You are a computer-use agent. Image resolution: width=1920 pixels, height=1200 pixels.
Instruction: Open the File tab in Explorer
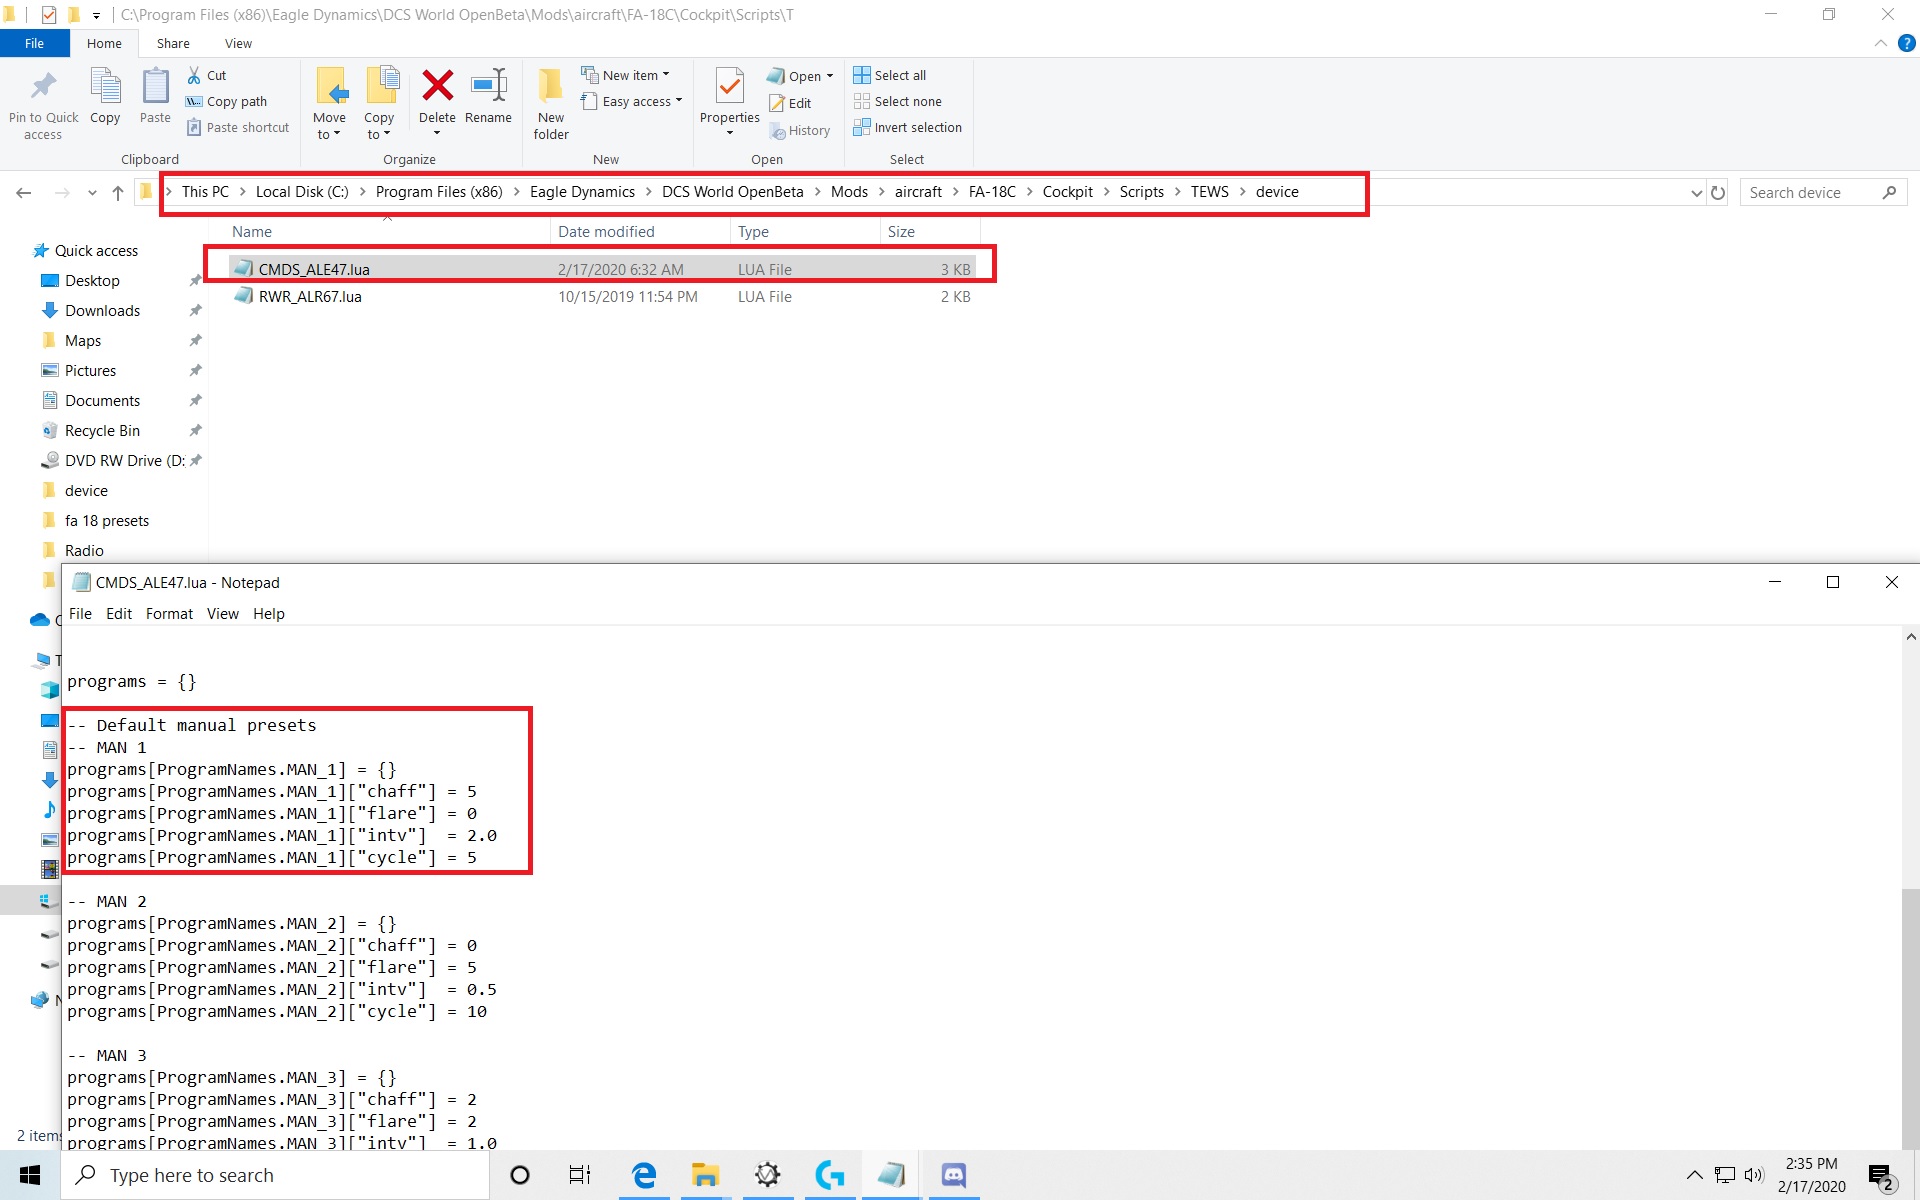[35, 43]
